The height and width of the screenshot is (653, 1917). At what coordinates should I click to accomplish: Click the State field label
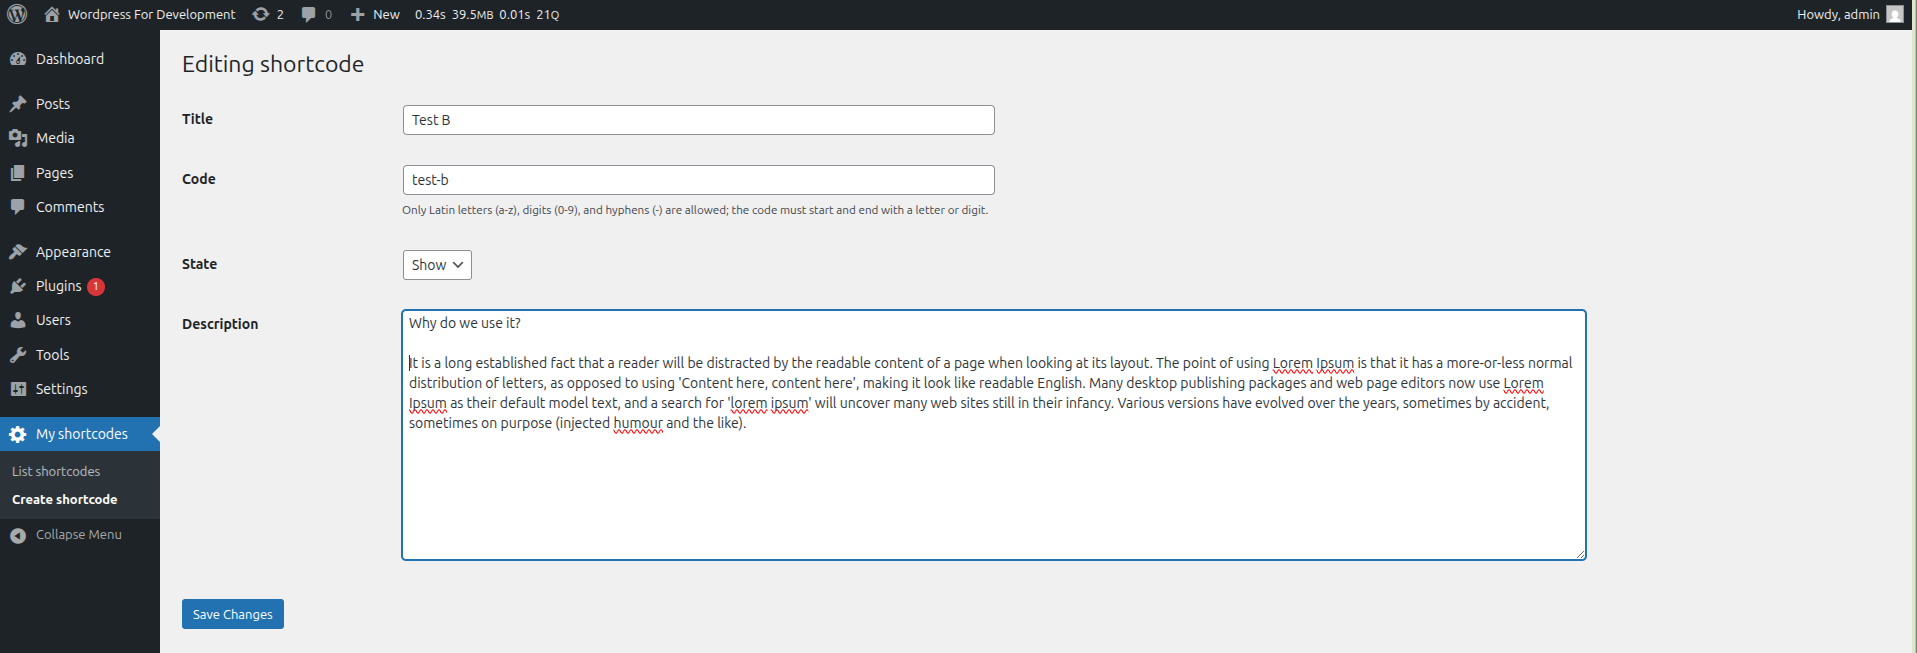[x=199, y=264]
